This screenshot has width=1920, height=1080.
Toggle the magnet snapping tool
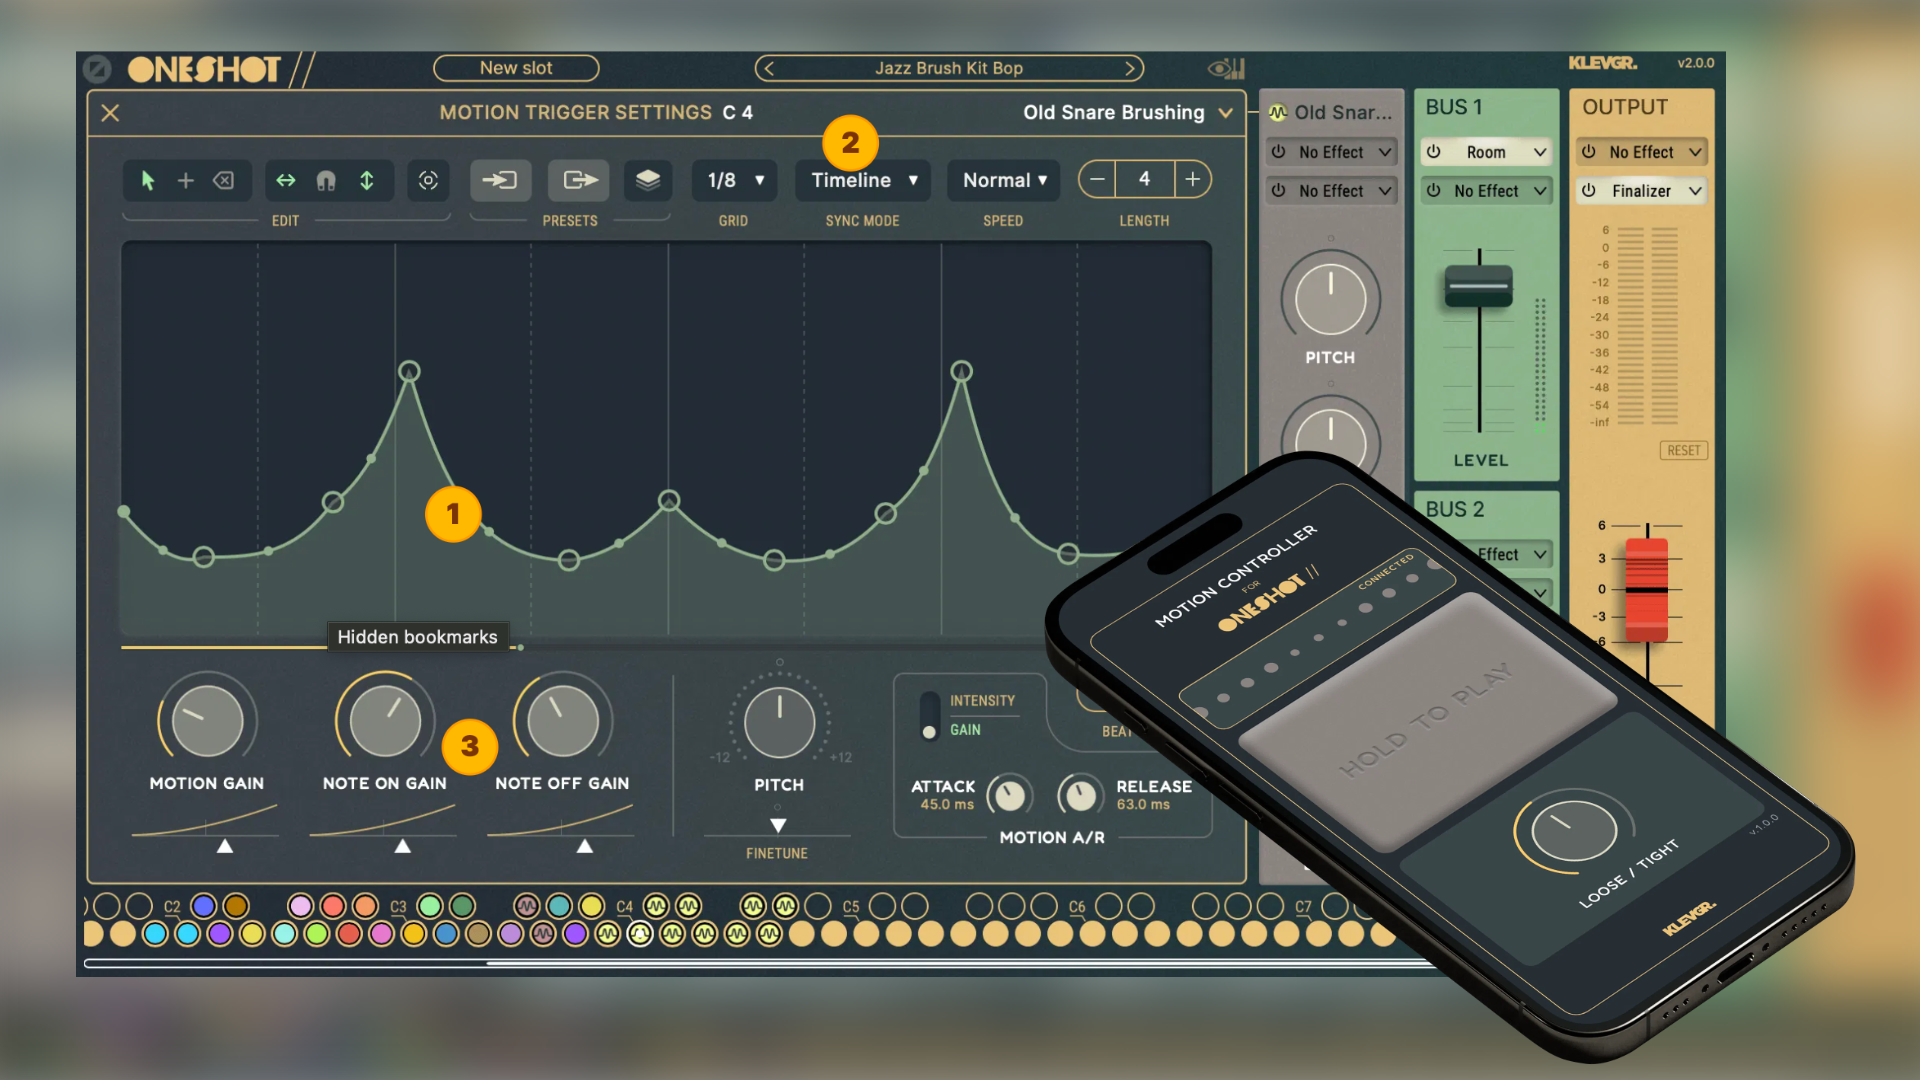[x=326, y=181]
